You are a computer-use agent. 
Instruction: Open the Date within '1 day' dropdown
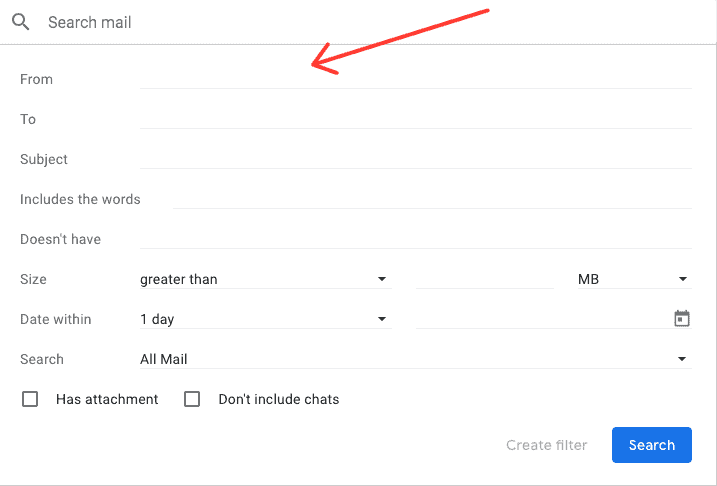click(264, 319)
